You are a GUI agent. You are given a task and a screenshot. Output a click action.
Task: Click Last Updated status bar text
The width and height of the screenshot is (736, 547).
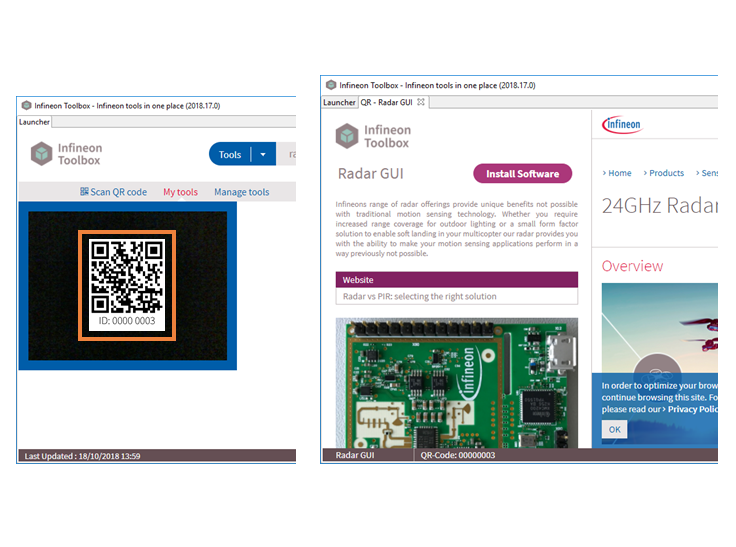pos(82,456)
